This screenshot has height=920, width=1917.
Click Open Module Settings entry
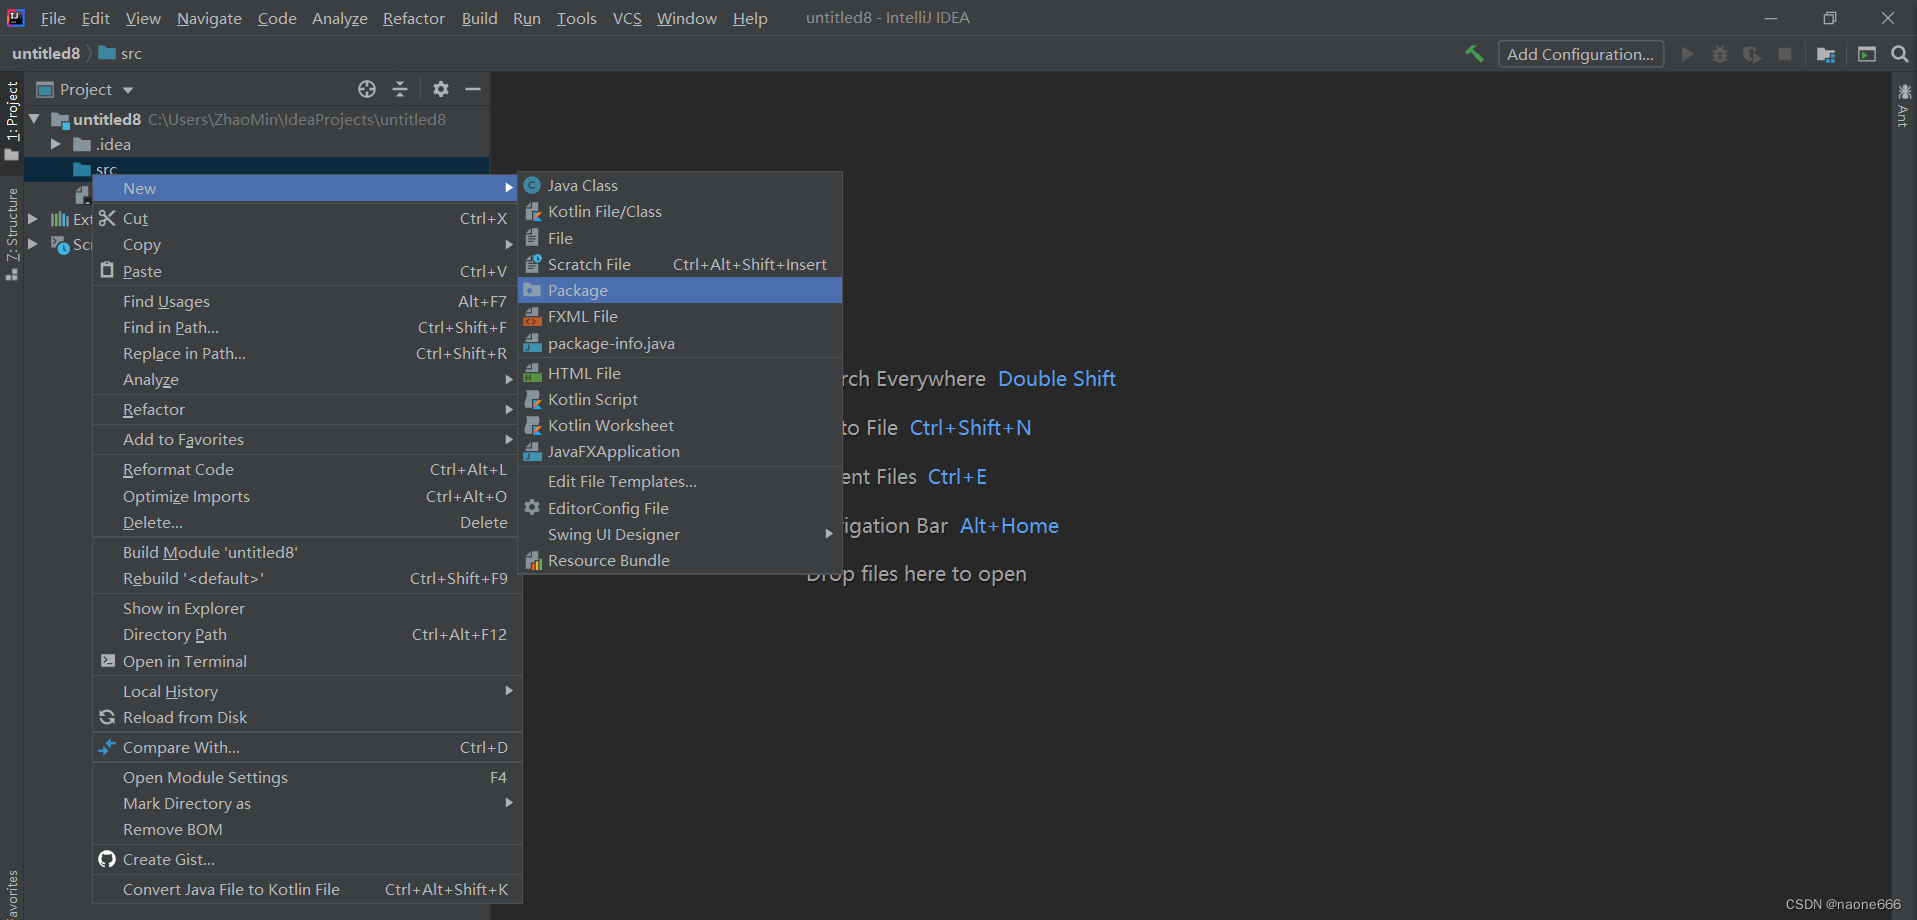307,777
